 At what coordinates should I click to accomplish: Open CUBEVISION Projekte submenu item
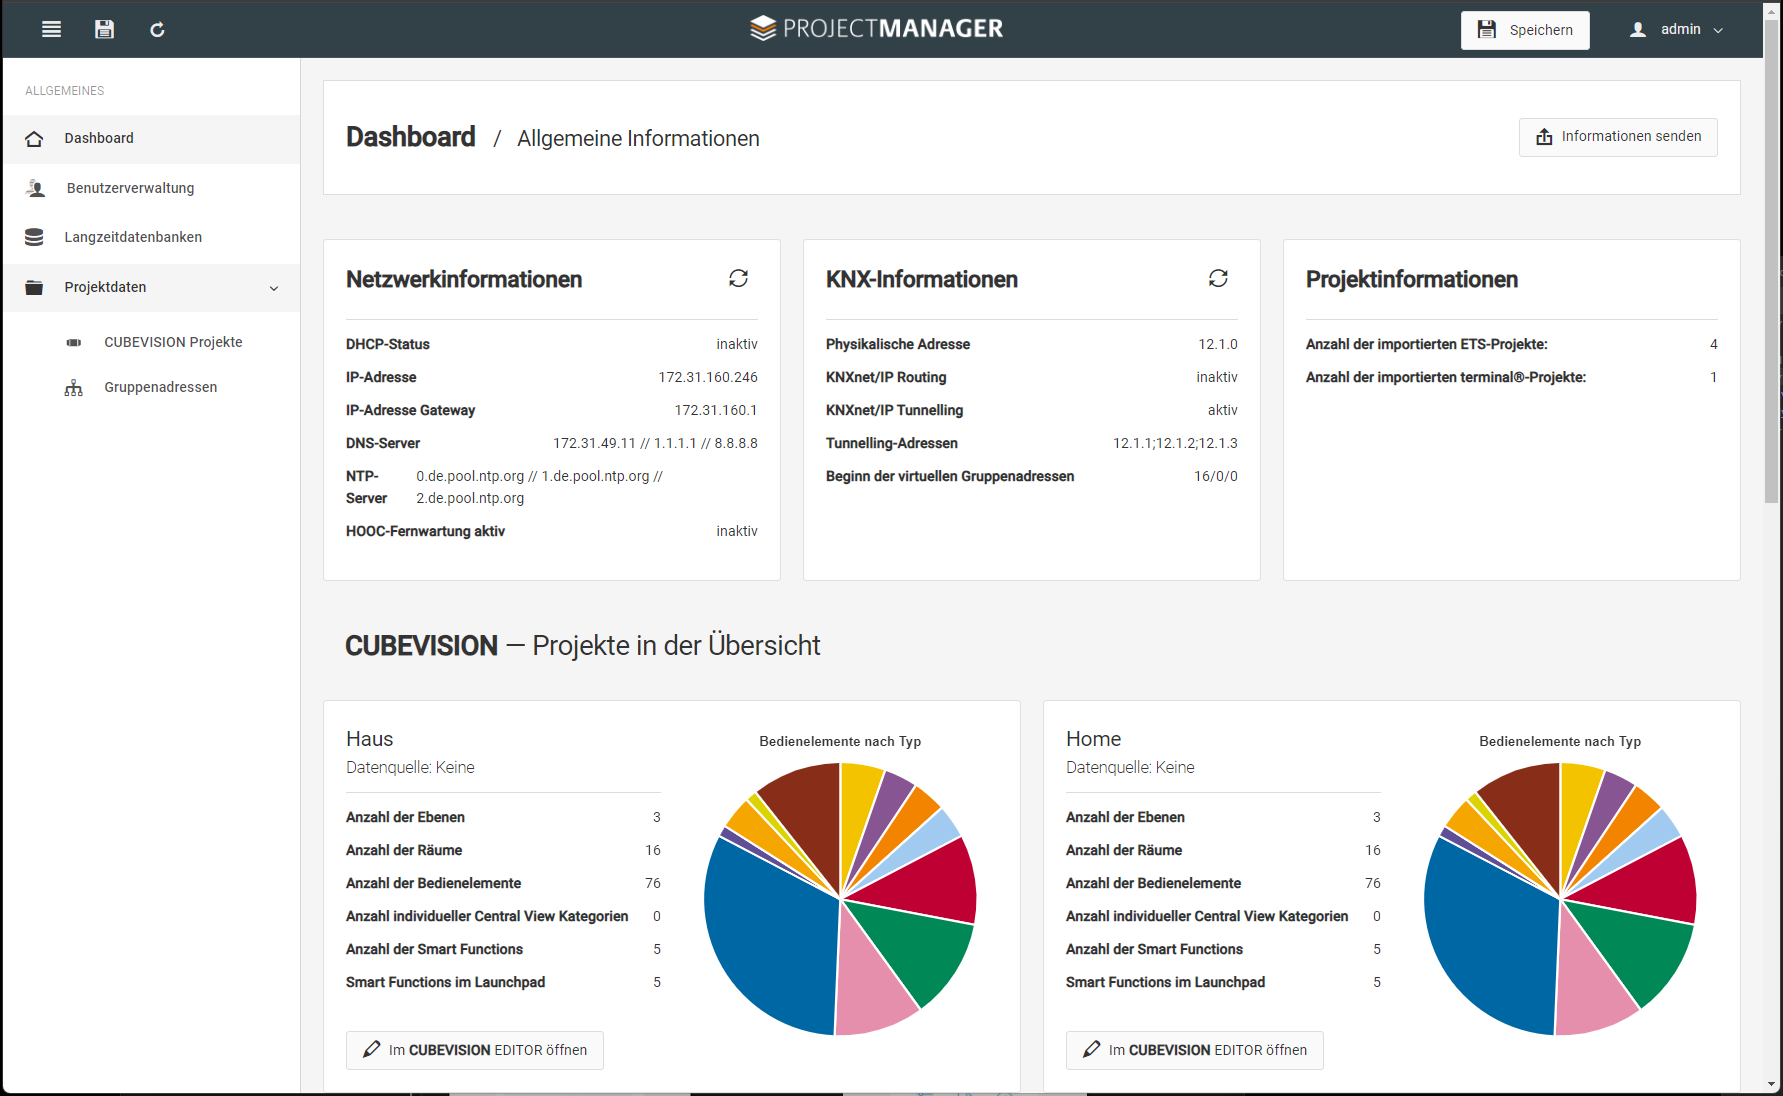pos(173,342)
